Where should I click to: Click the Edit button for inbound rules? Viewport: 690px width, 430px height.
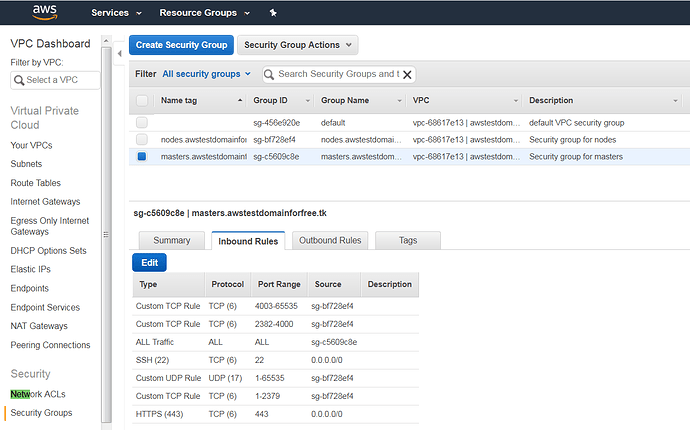point(149,262)
